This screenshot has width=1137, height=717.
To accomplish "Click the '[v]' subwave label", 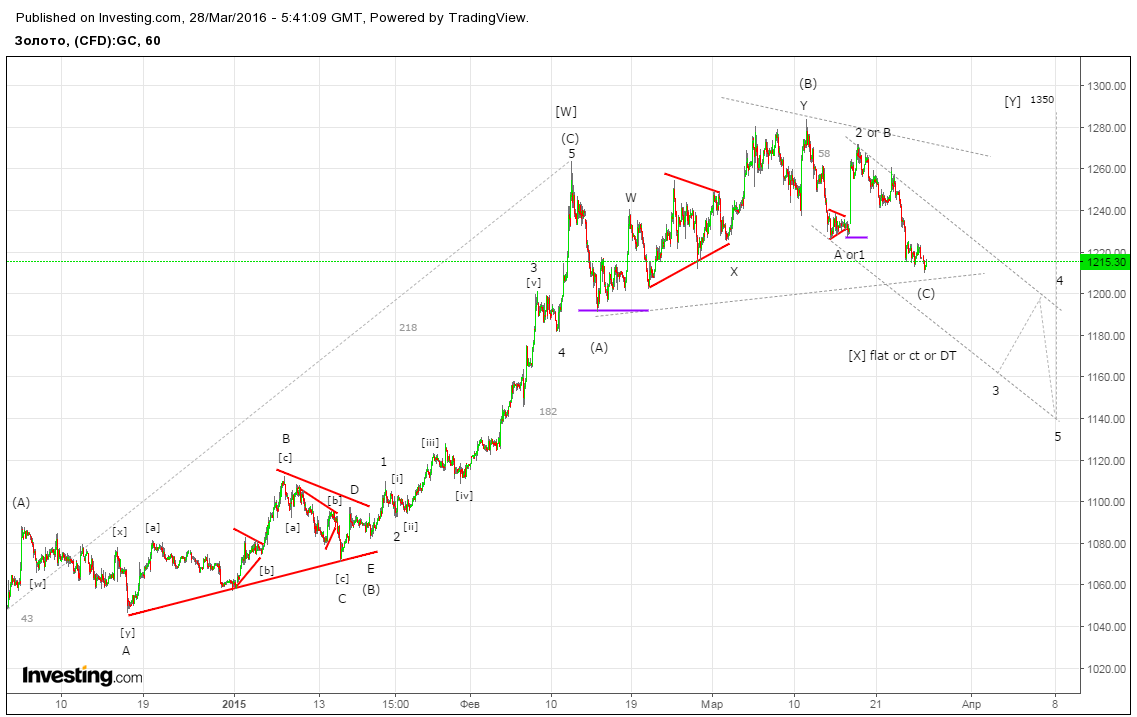I will (534, 283).
